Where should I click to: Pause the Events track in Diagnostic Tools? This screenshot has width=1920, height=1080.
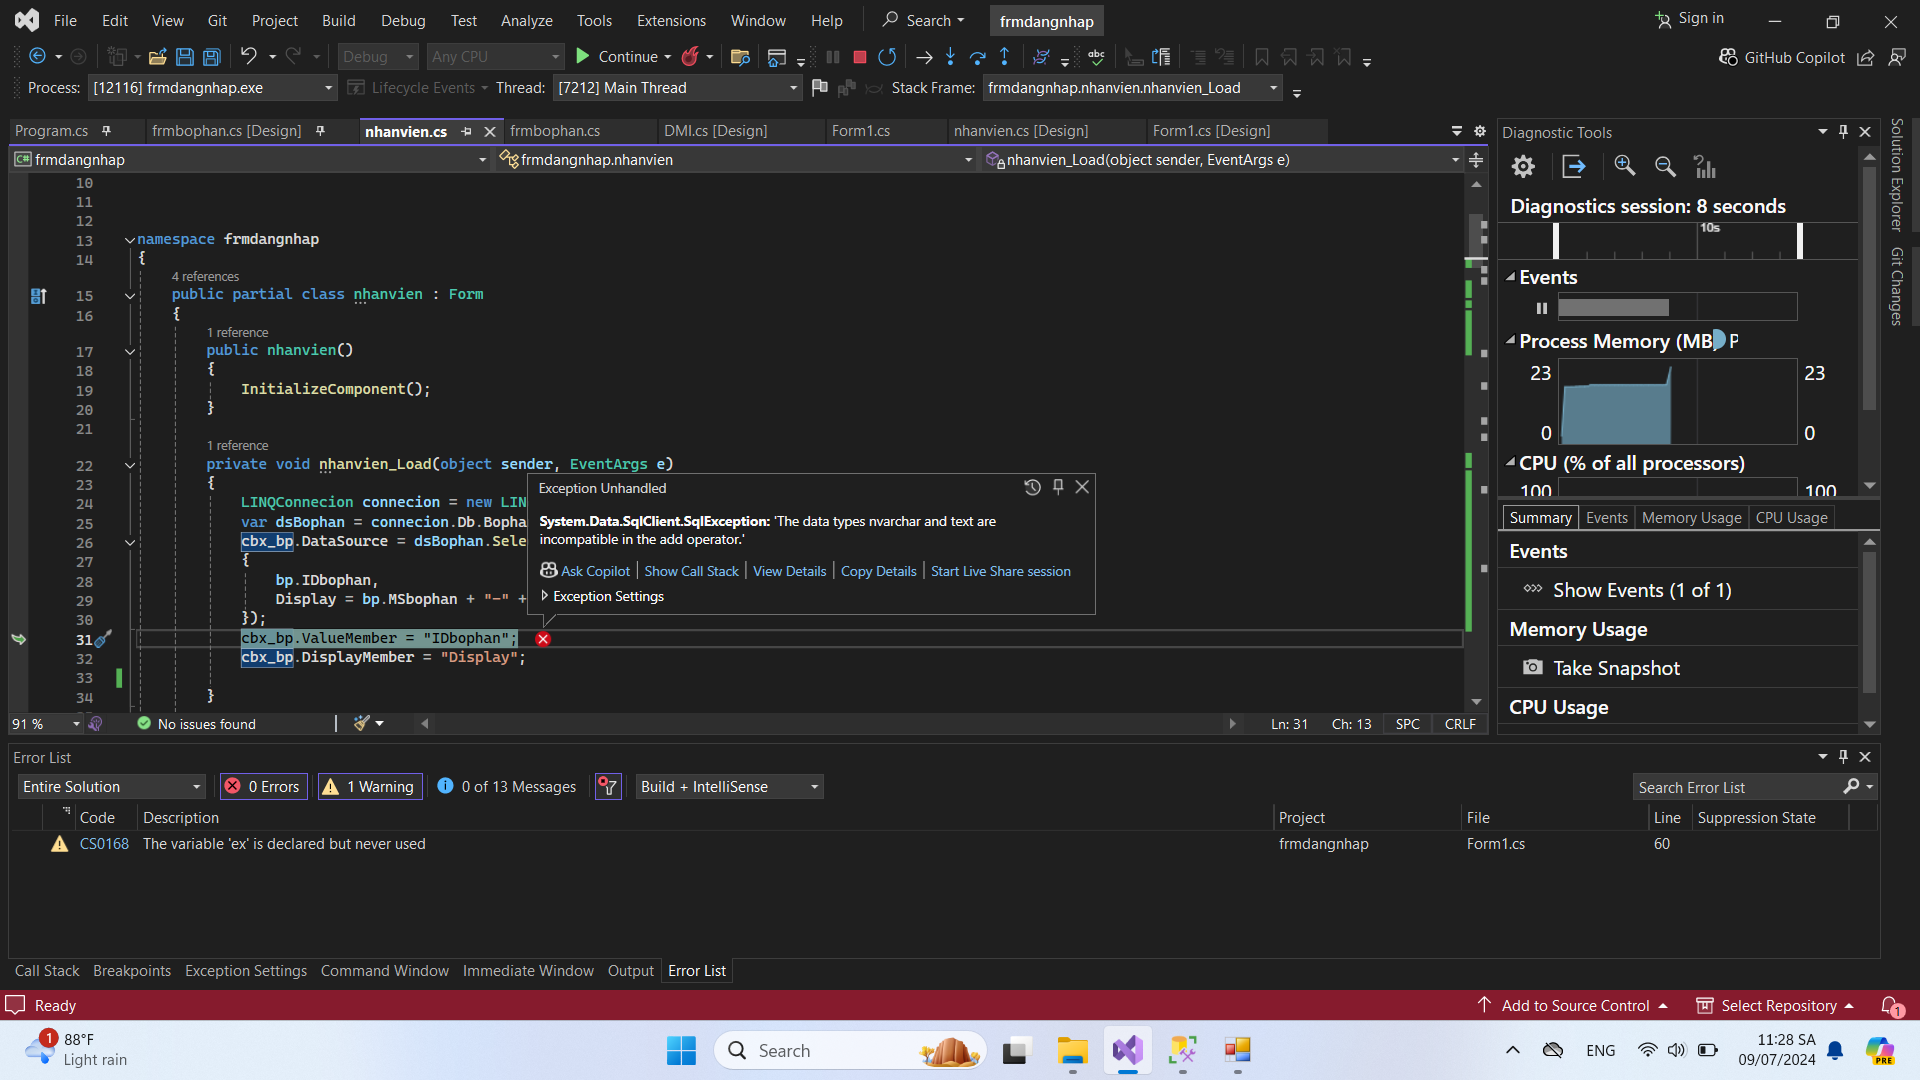(x=1542, y=308)
